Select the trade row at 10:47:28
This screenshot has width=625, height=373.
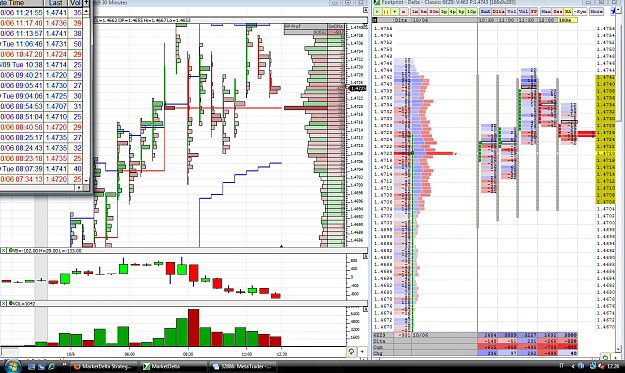click(41, 54)
